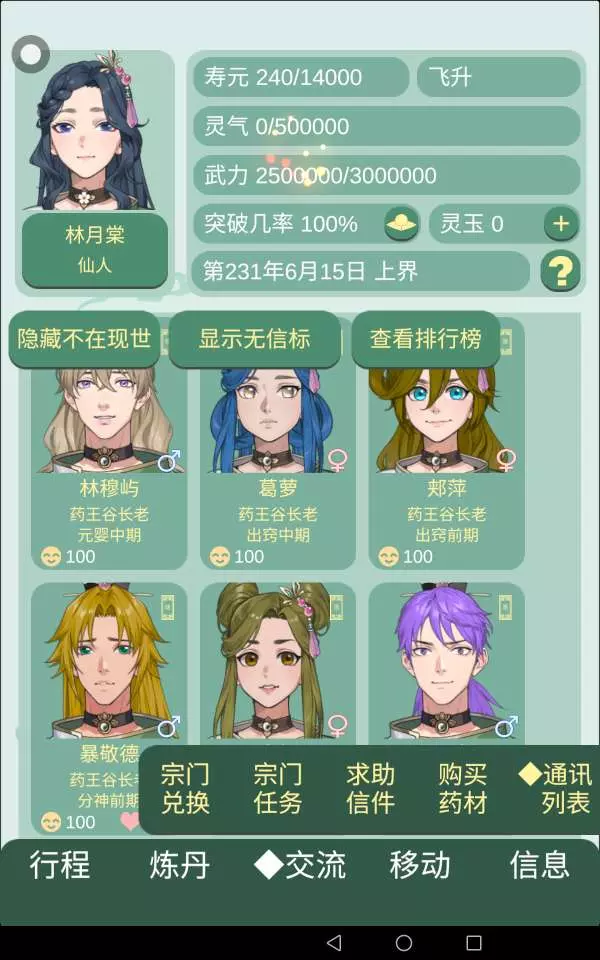This screenshot has width=600, height=960.
Task: Tap Android home circle icon
Action: (x=404, y=942)
